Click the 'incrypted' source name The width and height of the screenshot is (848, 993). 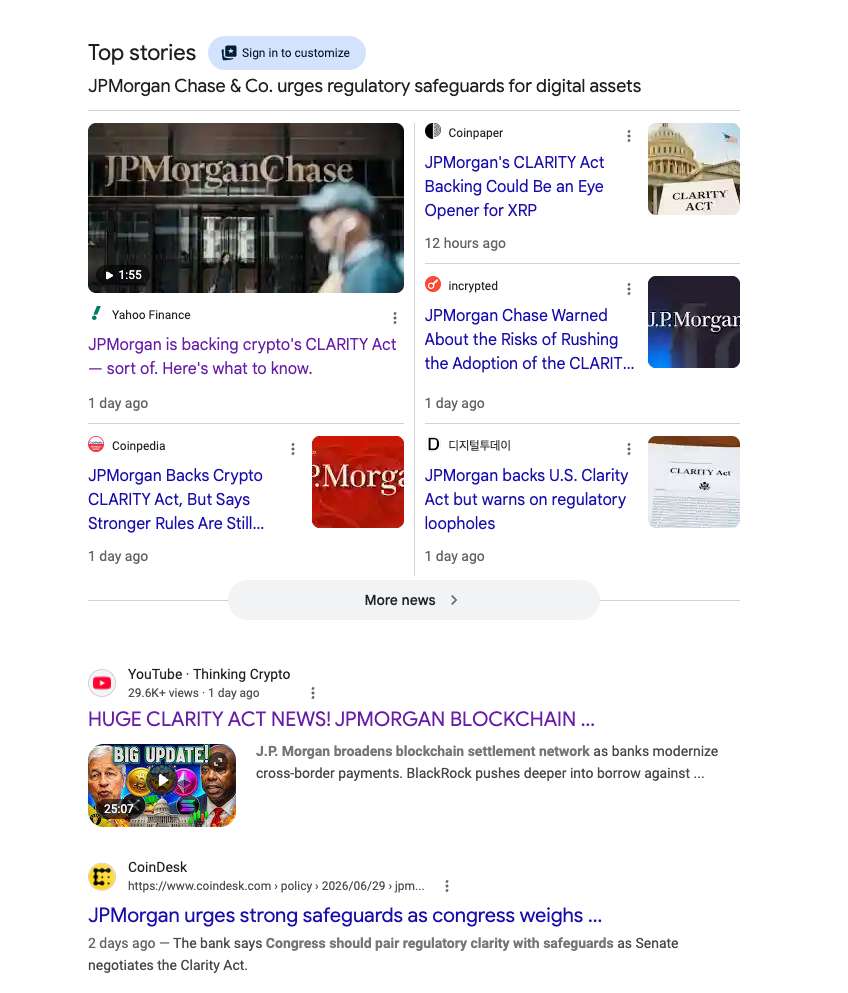tap(473, 286)
